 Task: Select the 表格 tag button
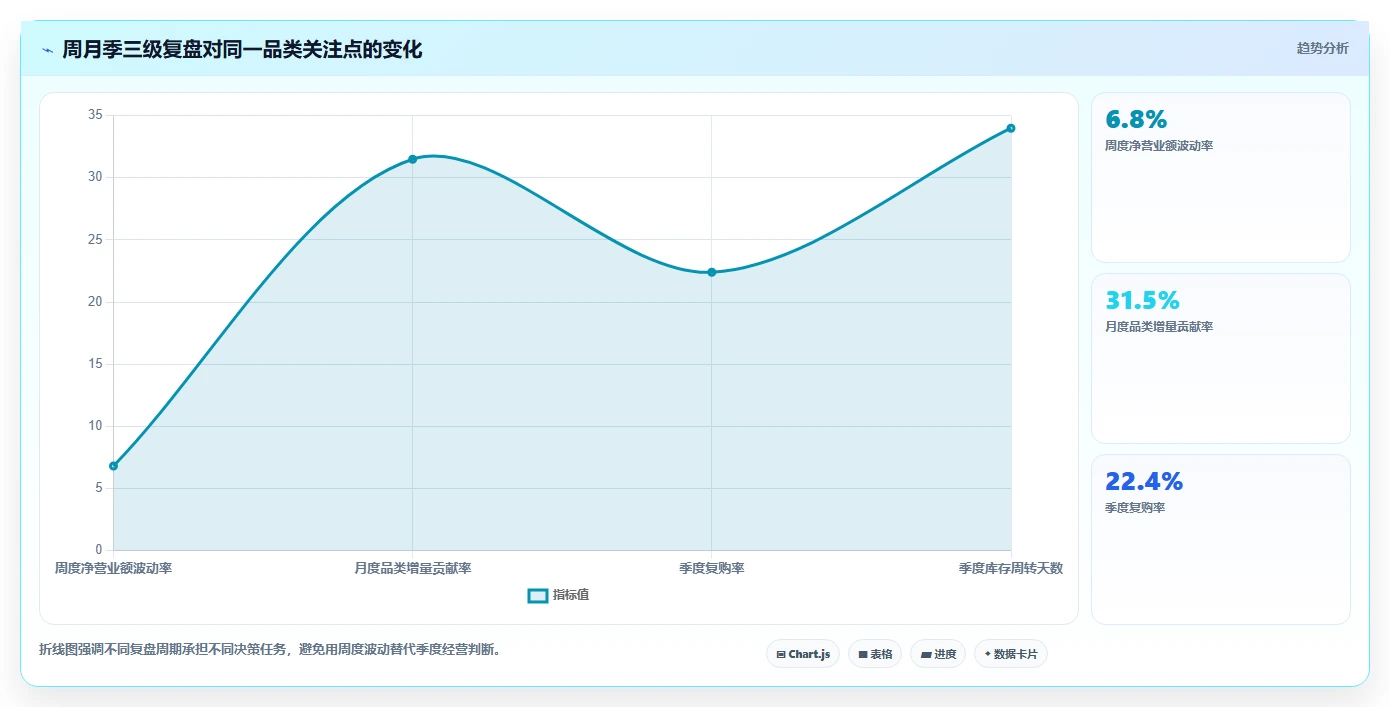(x=875, y=654)
